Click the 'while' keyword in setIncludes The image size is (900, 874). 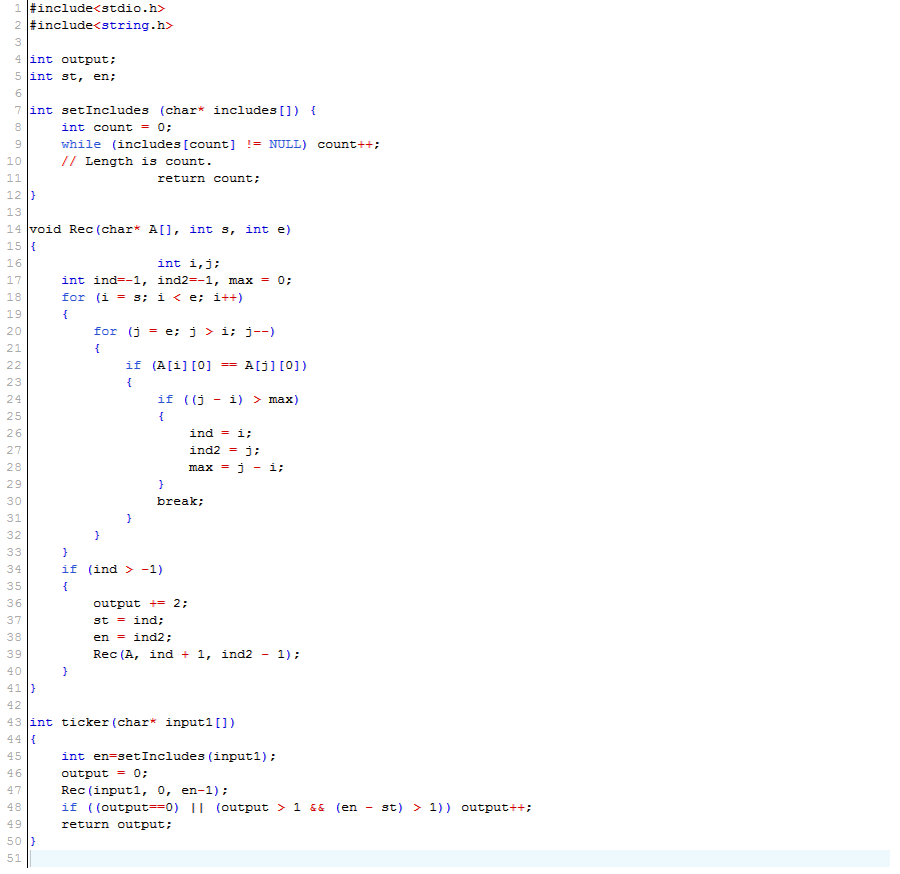81,144
